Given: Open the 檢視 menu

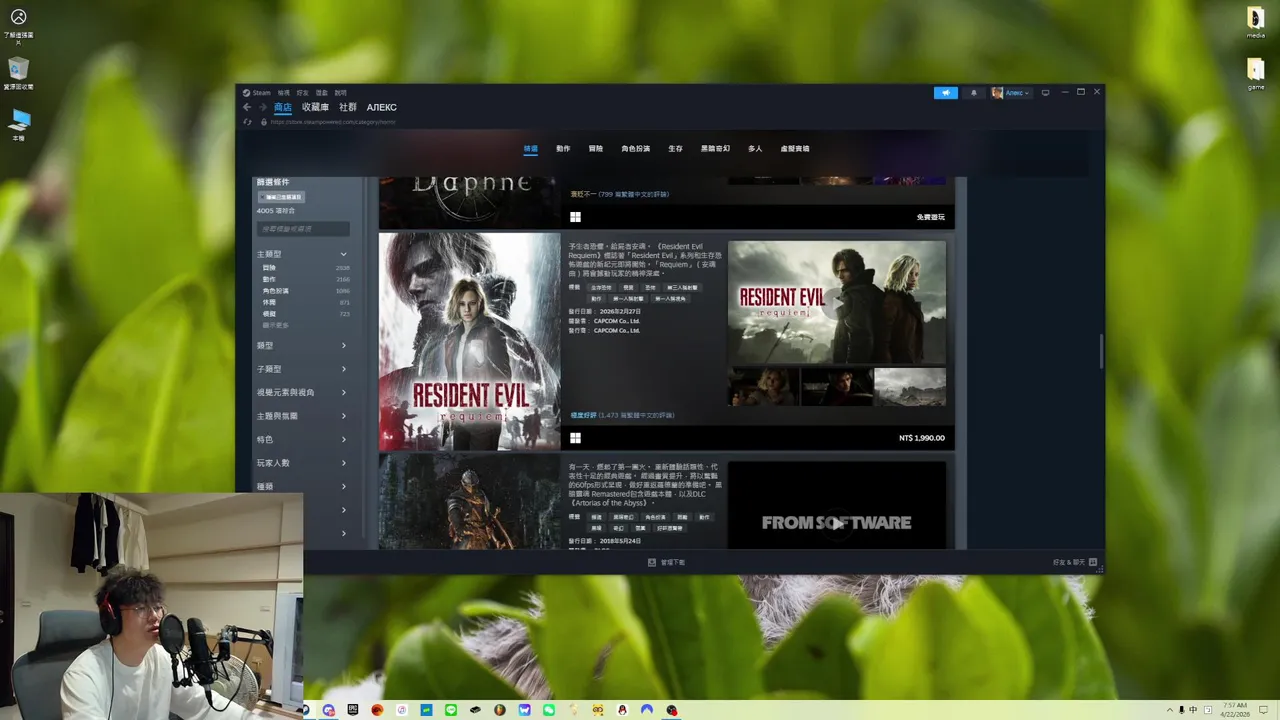Looking at the screenshot, I should (x=283, y=93).
